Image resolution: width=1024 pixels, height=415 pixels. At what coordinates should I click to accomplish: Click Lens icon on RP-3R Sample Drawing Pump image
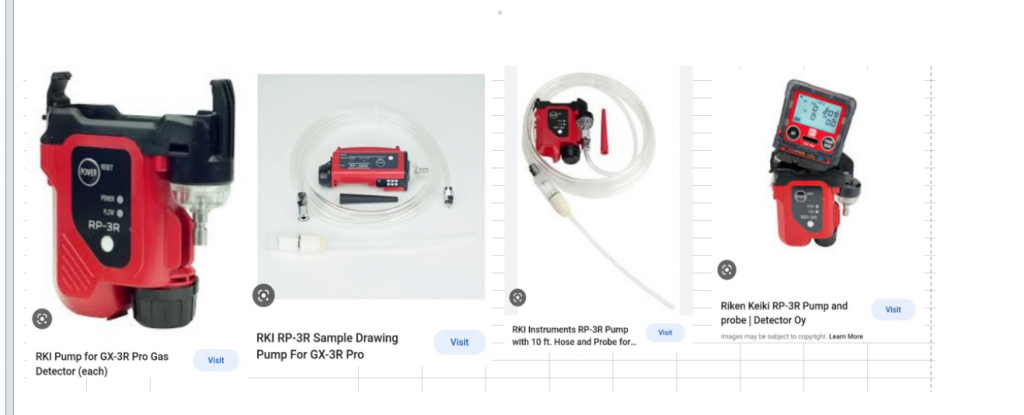(264, 295)
